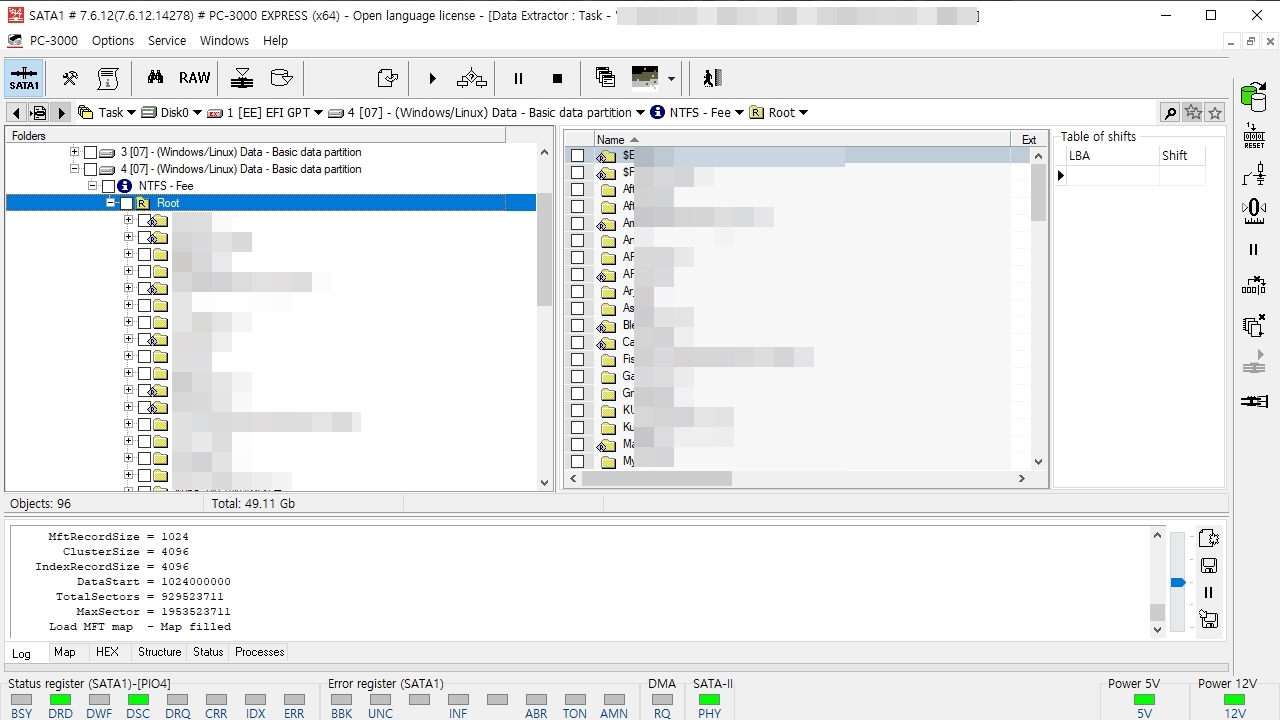The width and height of the screenshot is (1280, 720).
Task: Select the RAW recovery toolbar button
Action: pos(195,78)
